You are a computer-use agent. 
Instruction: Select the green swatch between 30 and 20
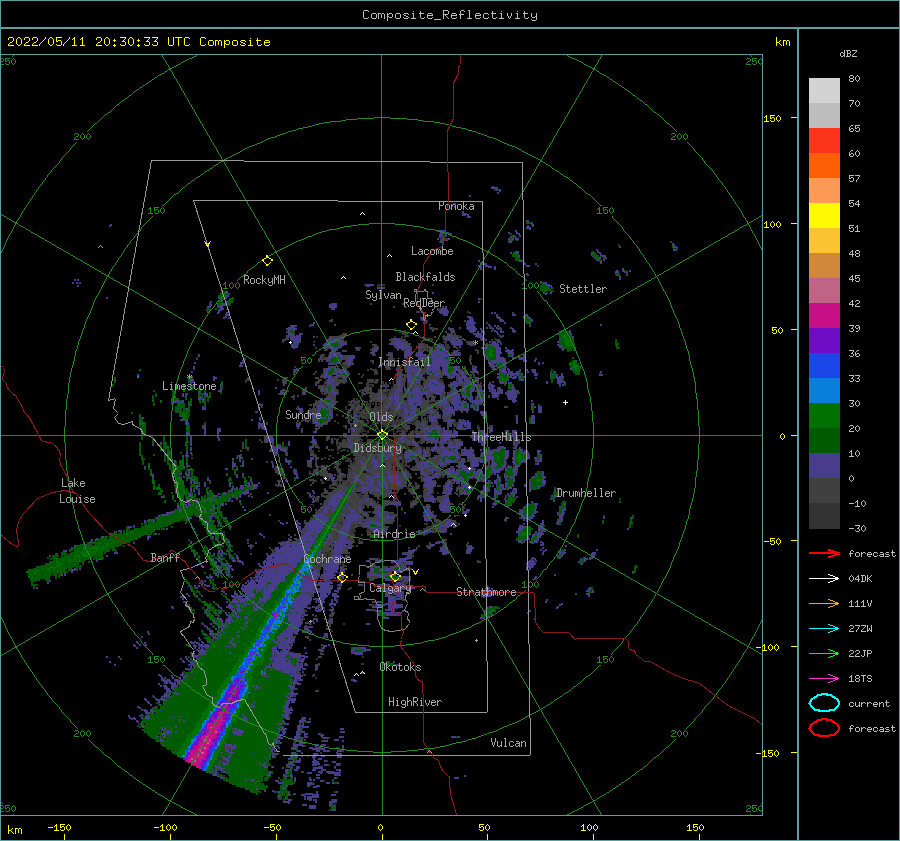[824, 416]
